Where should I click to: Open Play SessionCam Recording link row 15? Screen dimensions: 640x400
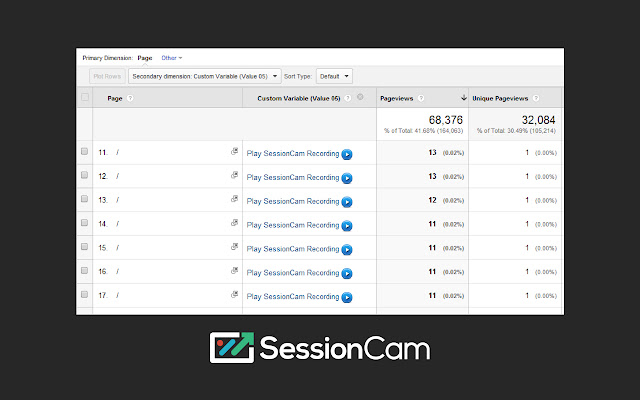[x=293, y=249]
